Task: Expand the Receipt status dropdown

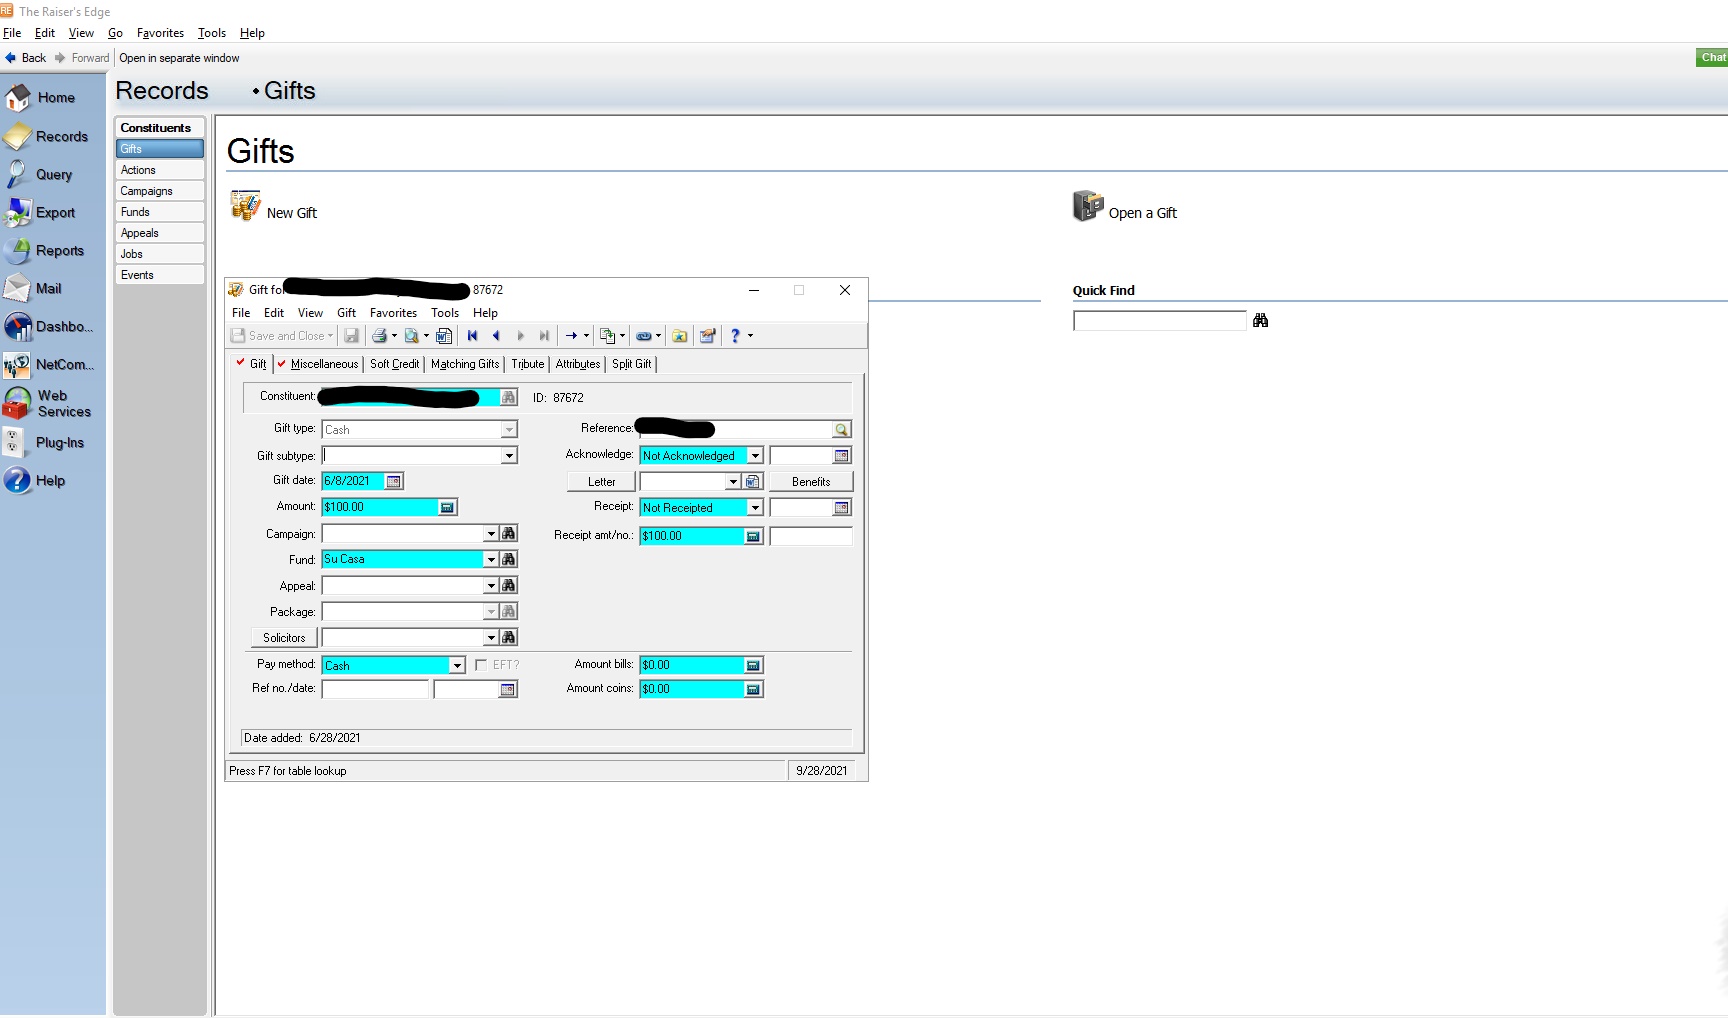Action: [755, 508]
